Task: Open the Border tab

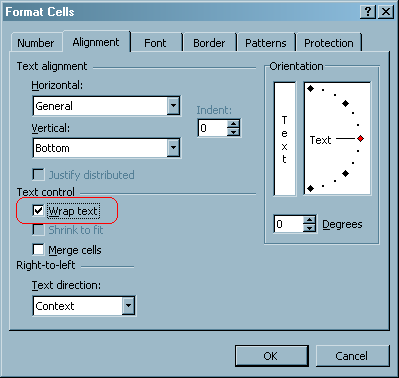Action: [209, 43]
